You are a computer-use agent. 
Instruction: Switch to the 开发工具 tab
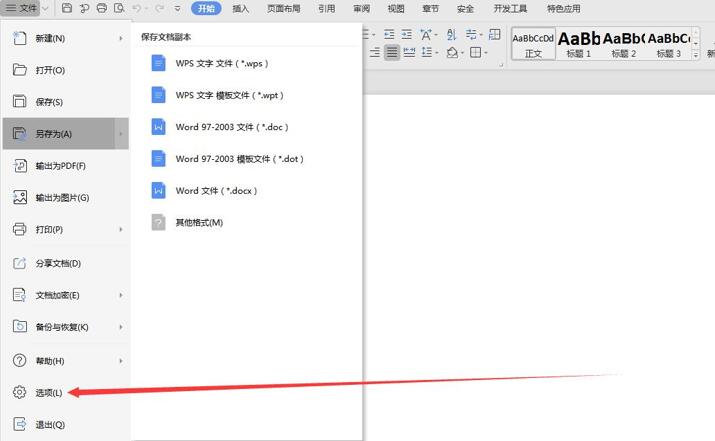(x=510, y=8)
